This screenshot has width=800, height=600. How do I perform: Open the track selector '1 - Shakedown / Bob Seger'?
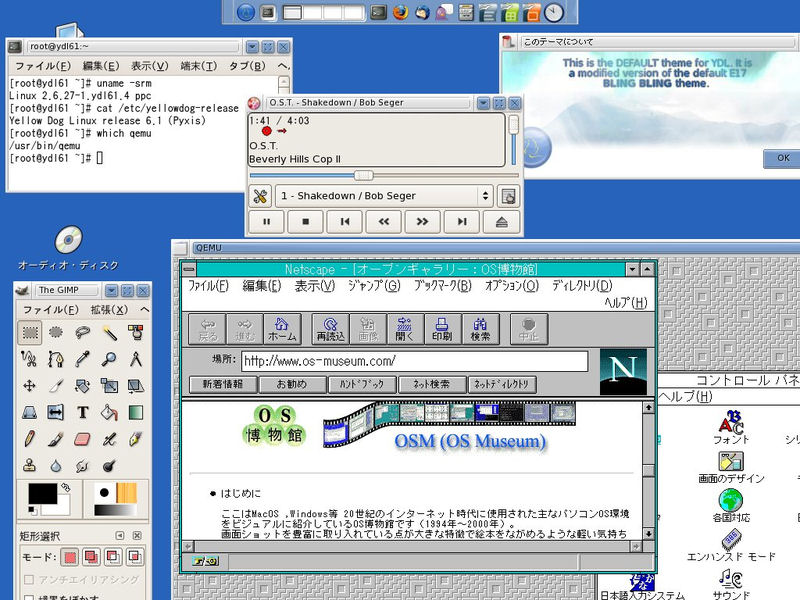click(x=384, y=196)
